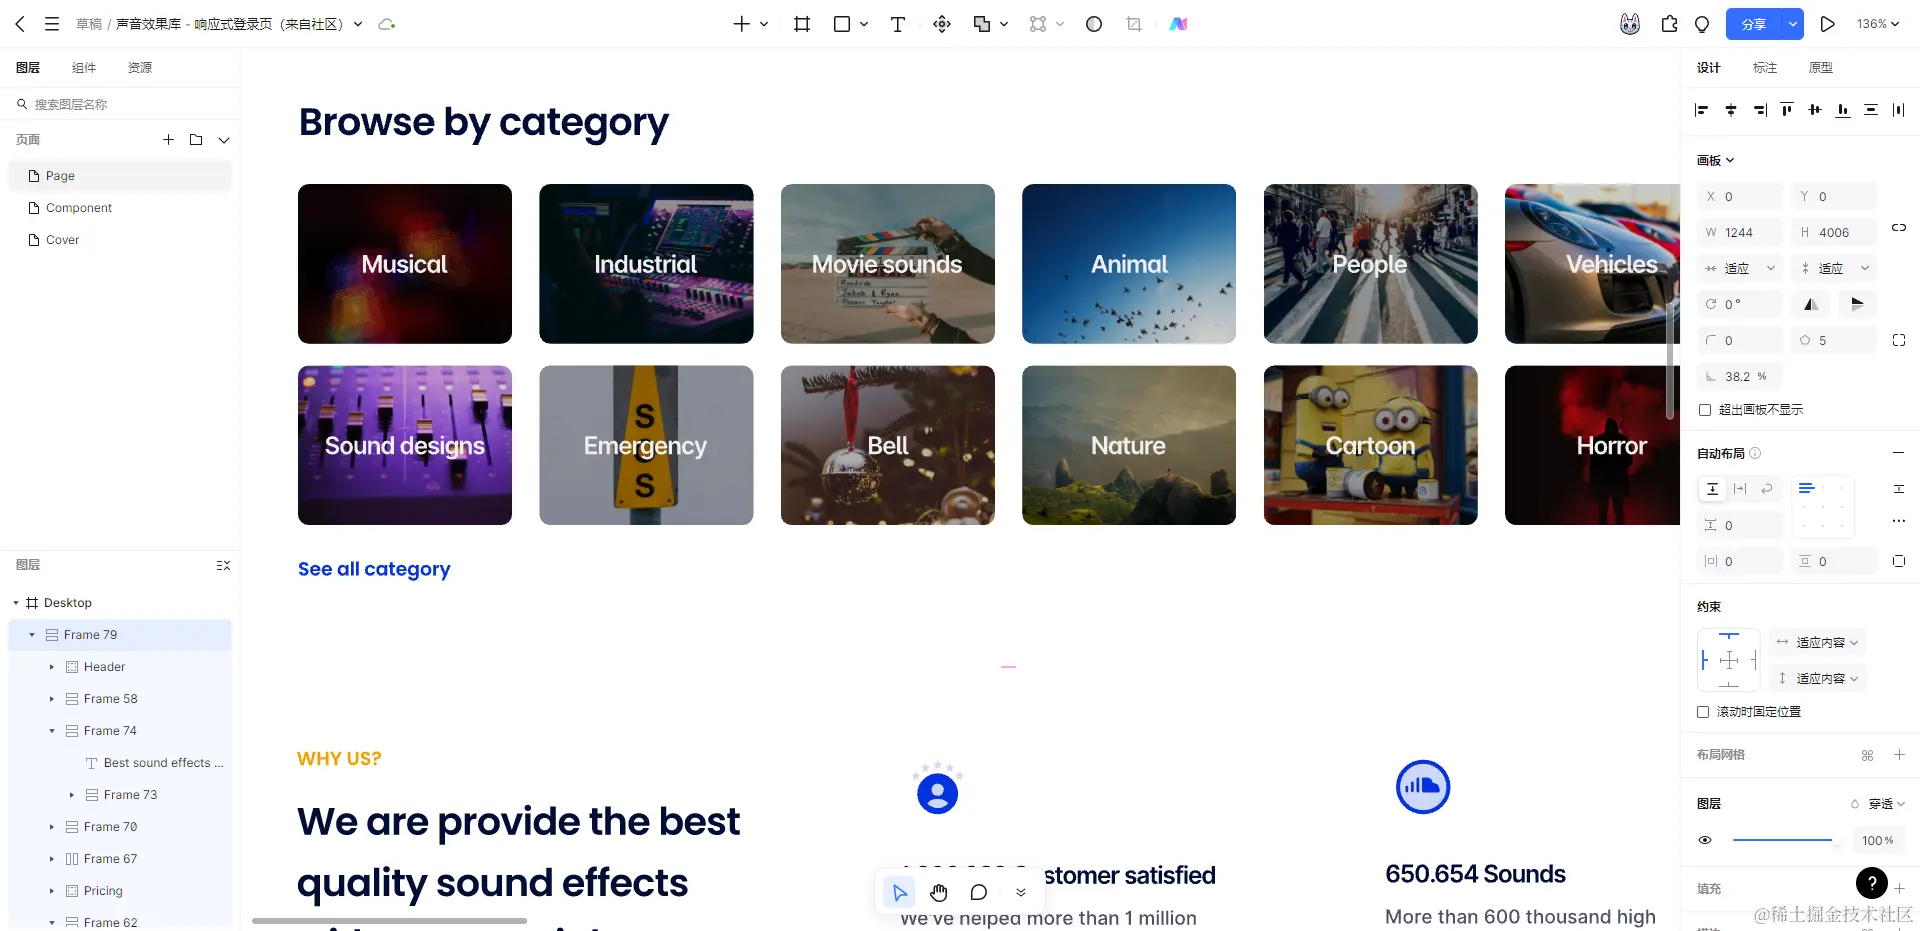This screenshot has height=931, width=1920.
Task: Enable 滚动时固定位置 checkbox
Action: [1703, 712]
